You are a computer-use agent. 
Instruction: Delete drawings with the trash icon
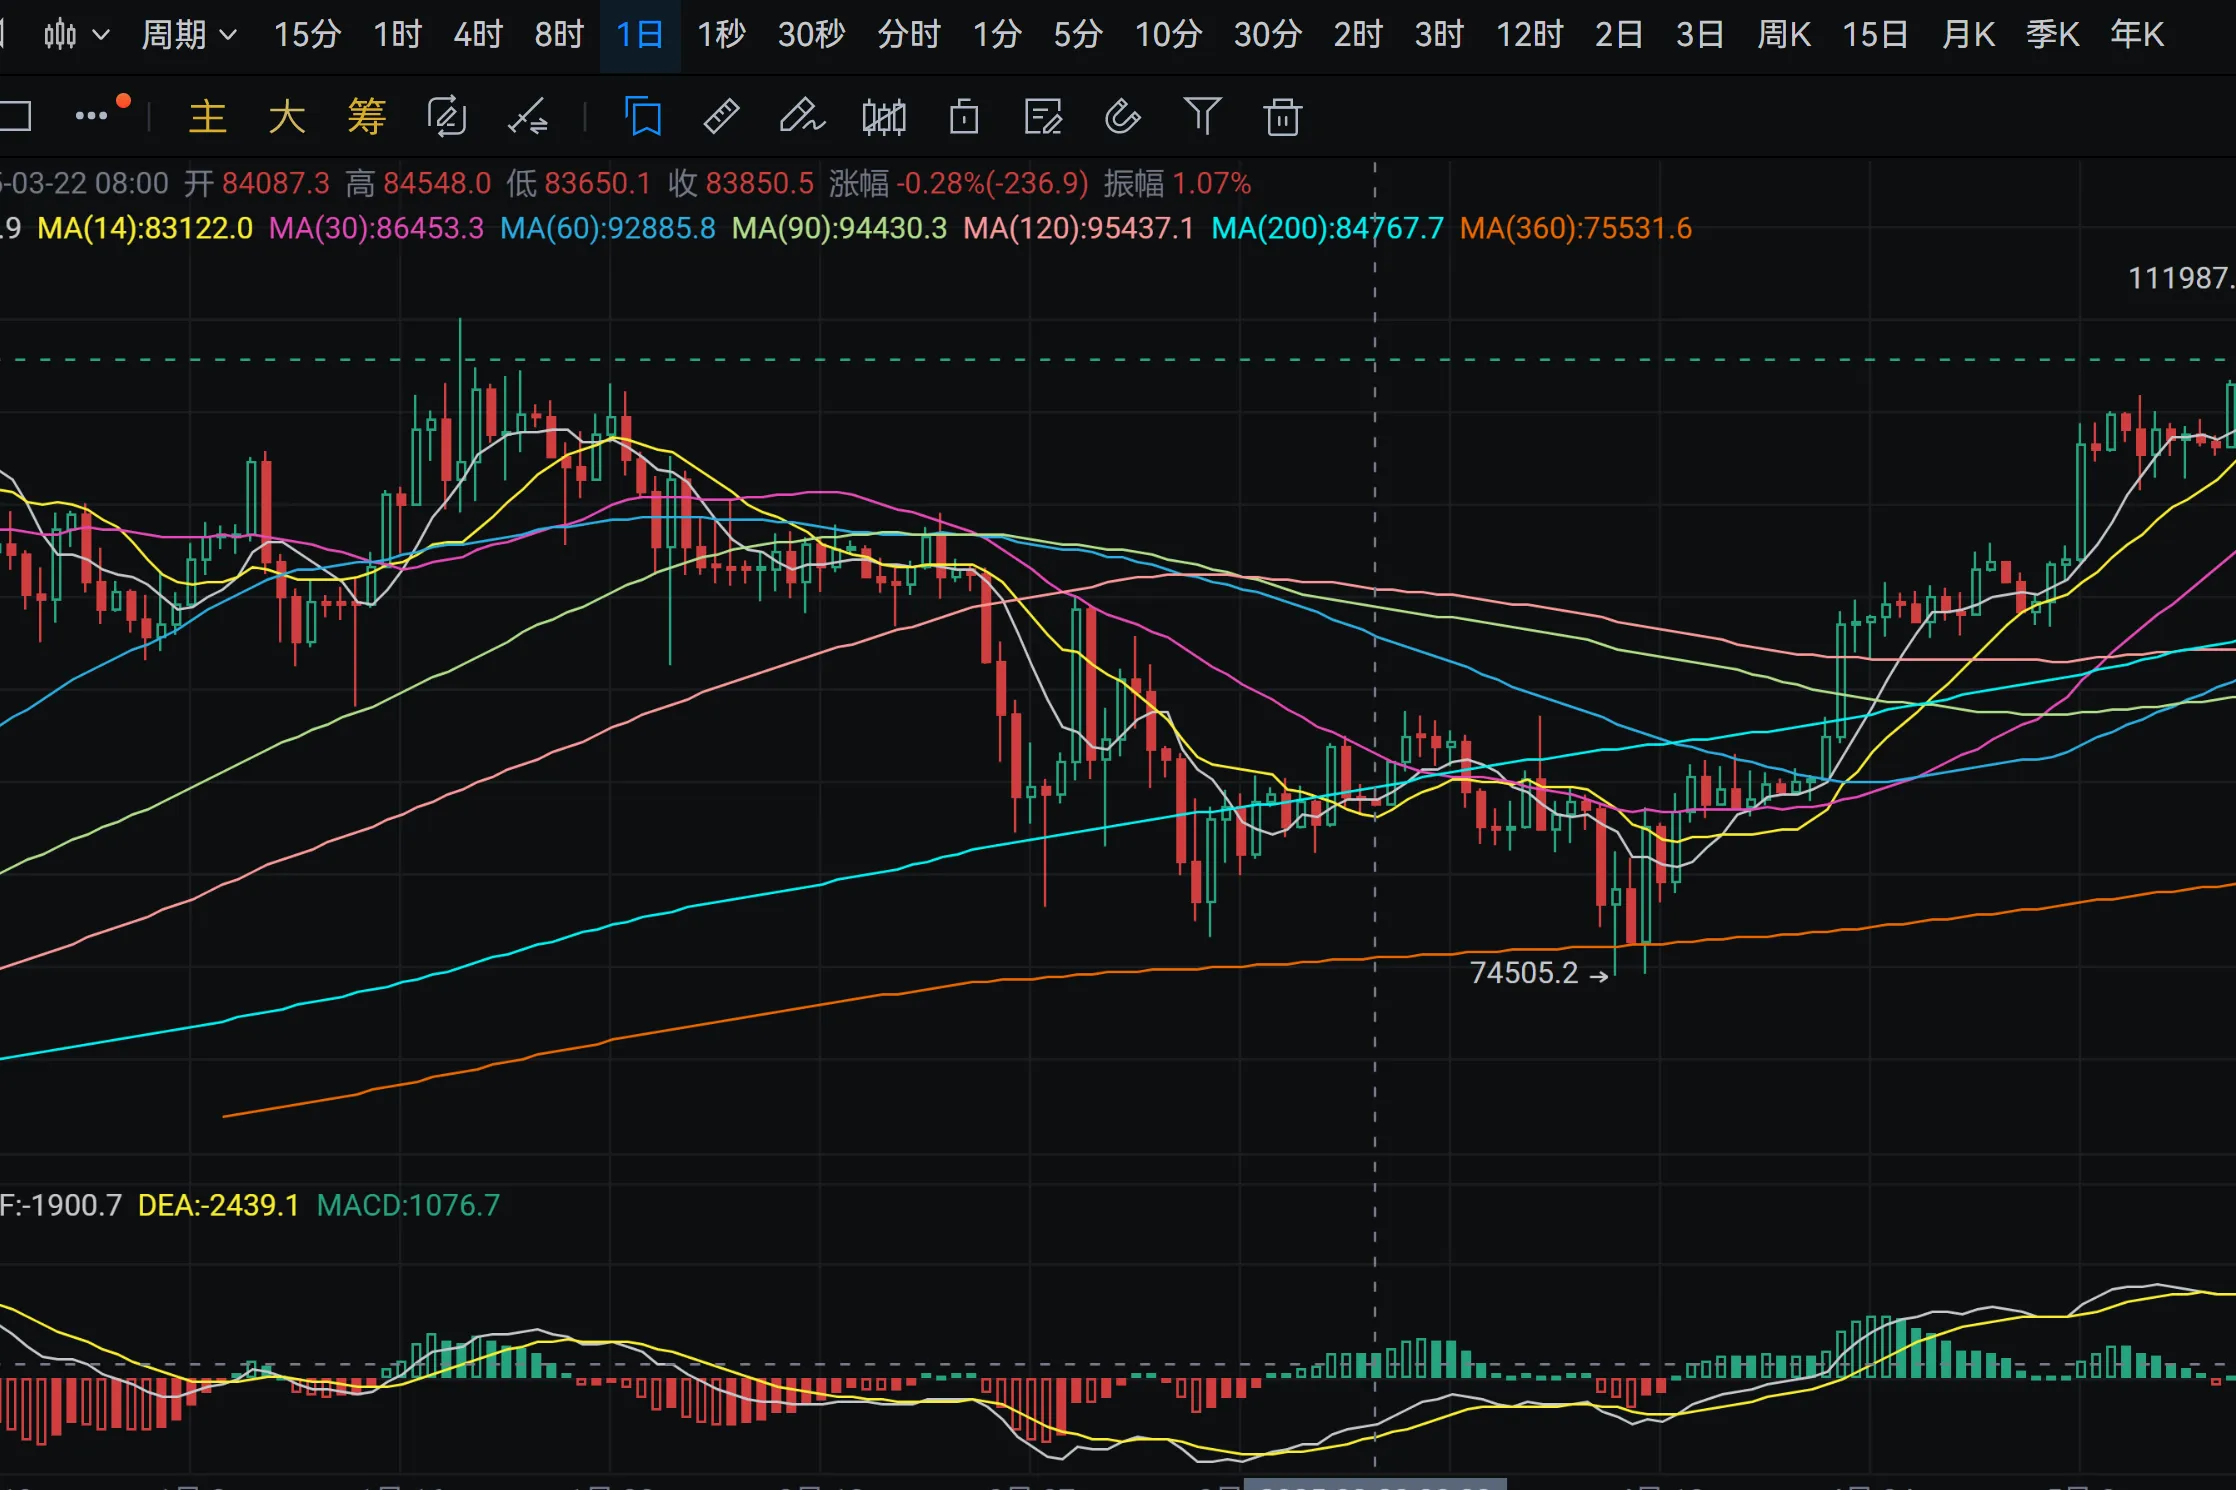1282,117
